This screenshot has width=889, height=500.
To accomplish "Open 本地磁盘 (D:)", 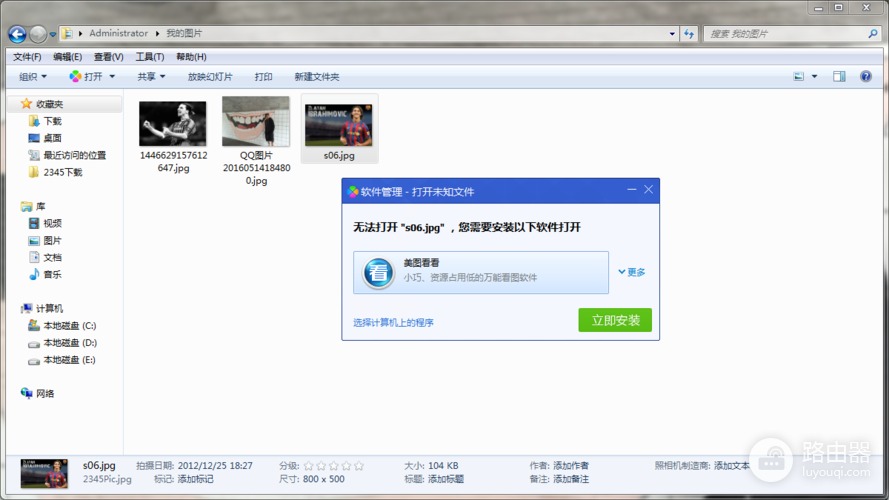I will (x=70, y=342).
